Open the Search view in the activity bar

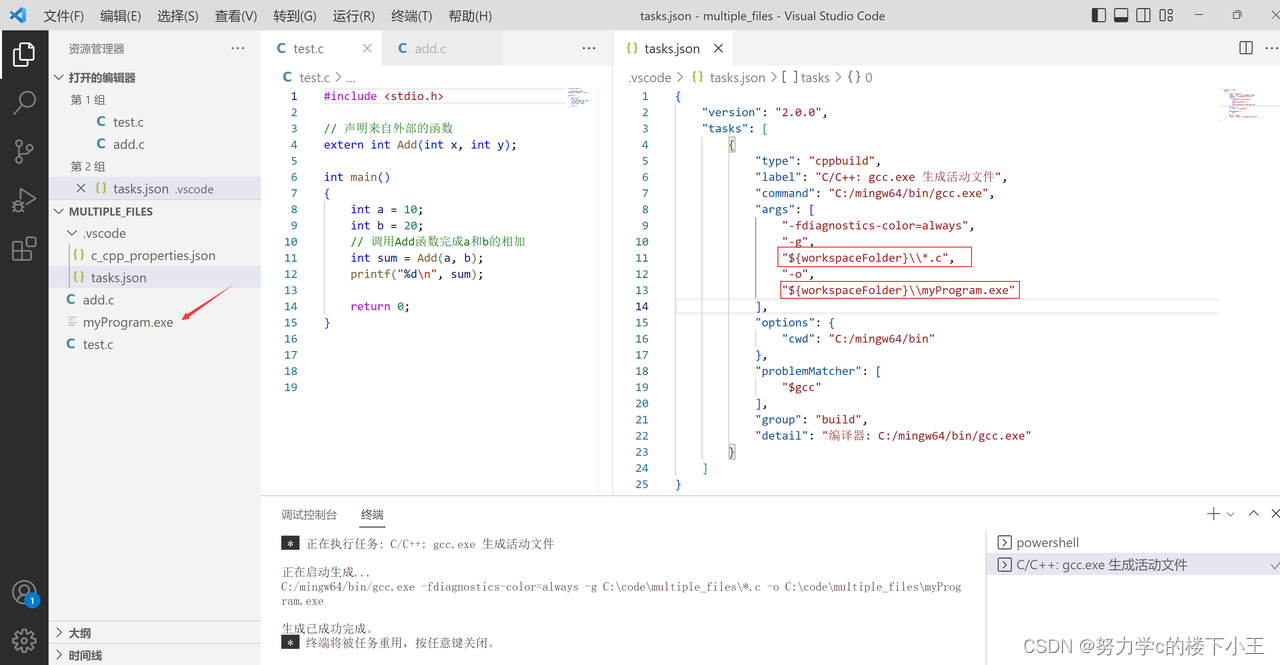[x=25, y=103]
